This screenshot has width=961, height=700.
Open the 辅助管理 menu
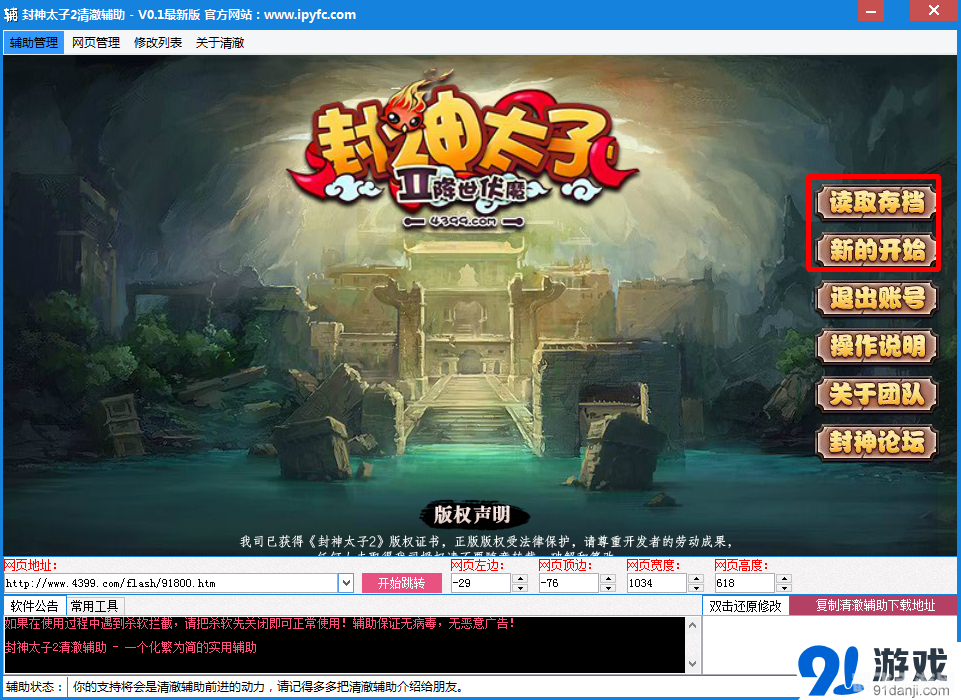click(x=33, y=42)
